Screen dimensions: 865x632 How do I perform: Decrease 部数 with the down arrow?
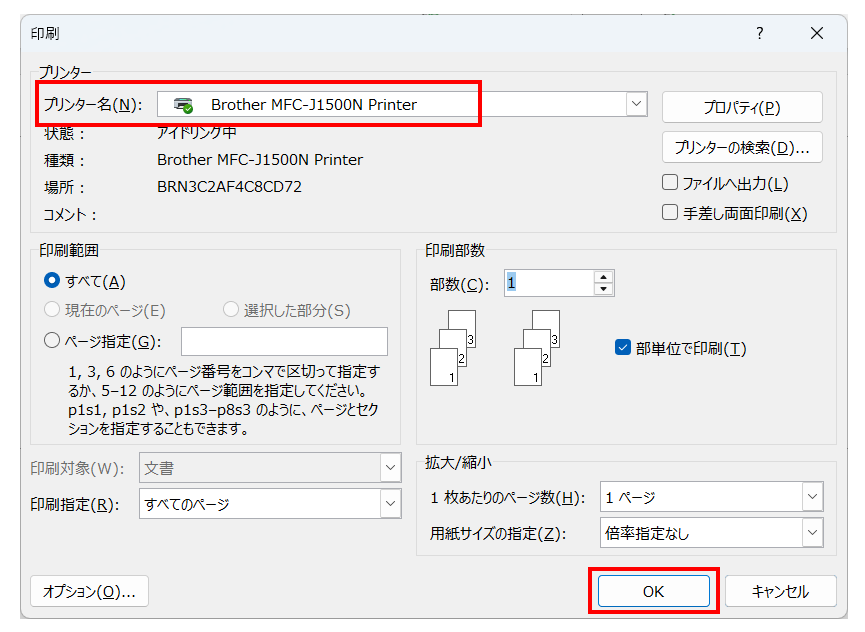(x=604, y=289)
